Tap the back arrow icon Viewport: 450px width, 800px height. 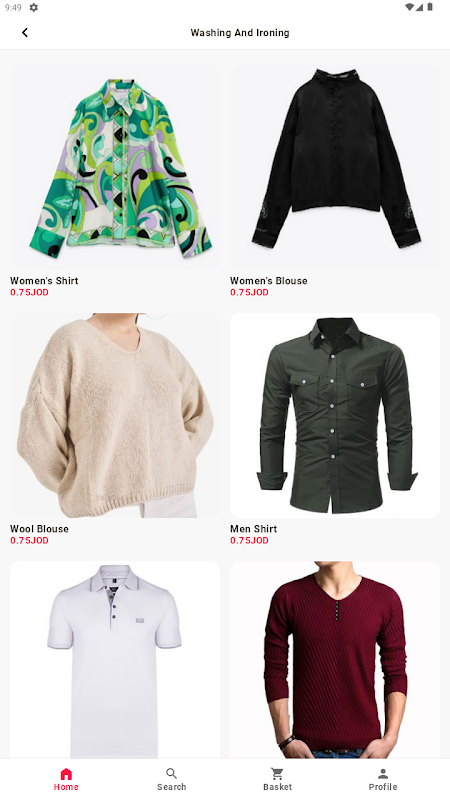[x=24, y=33]
